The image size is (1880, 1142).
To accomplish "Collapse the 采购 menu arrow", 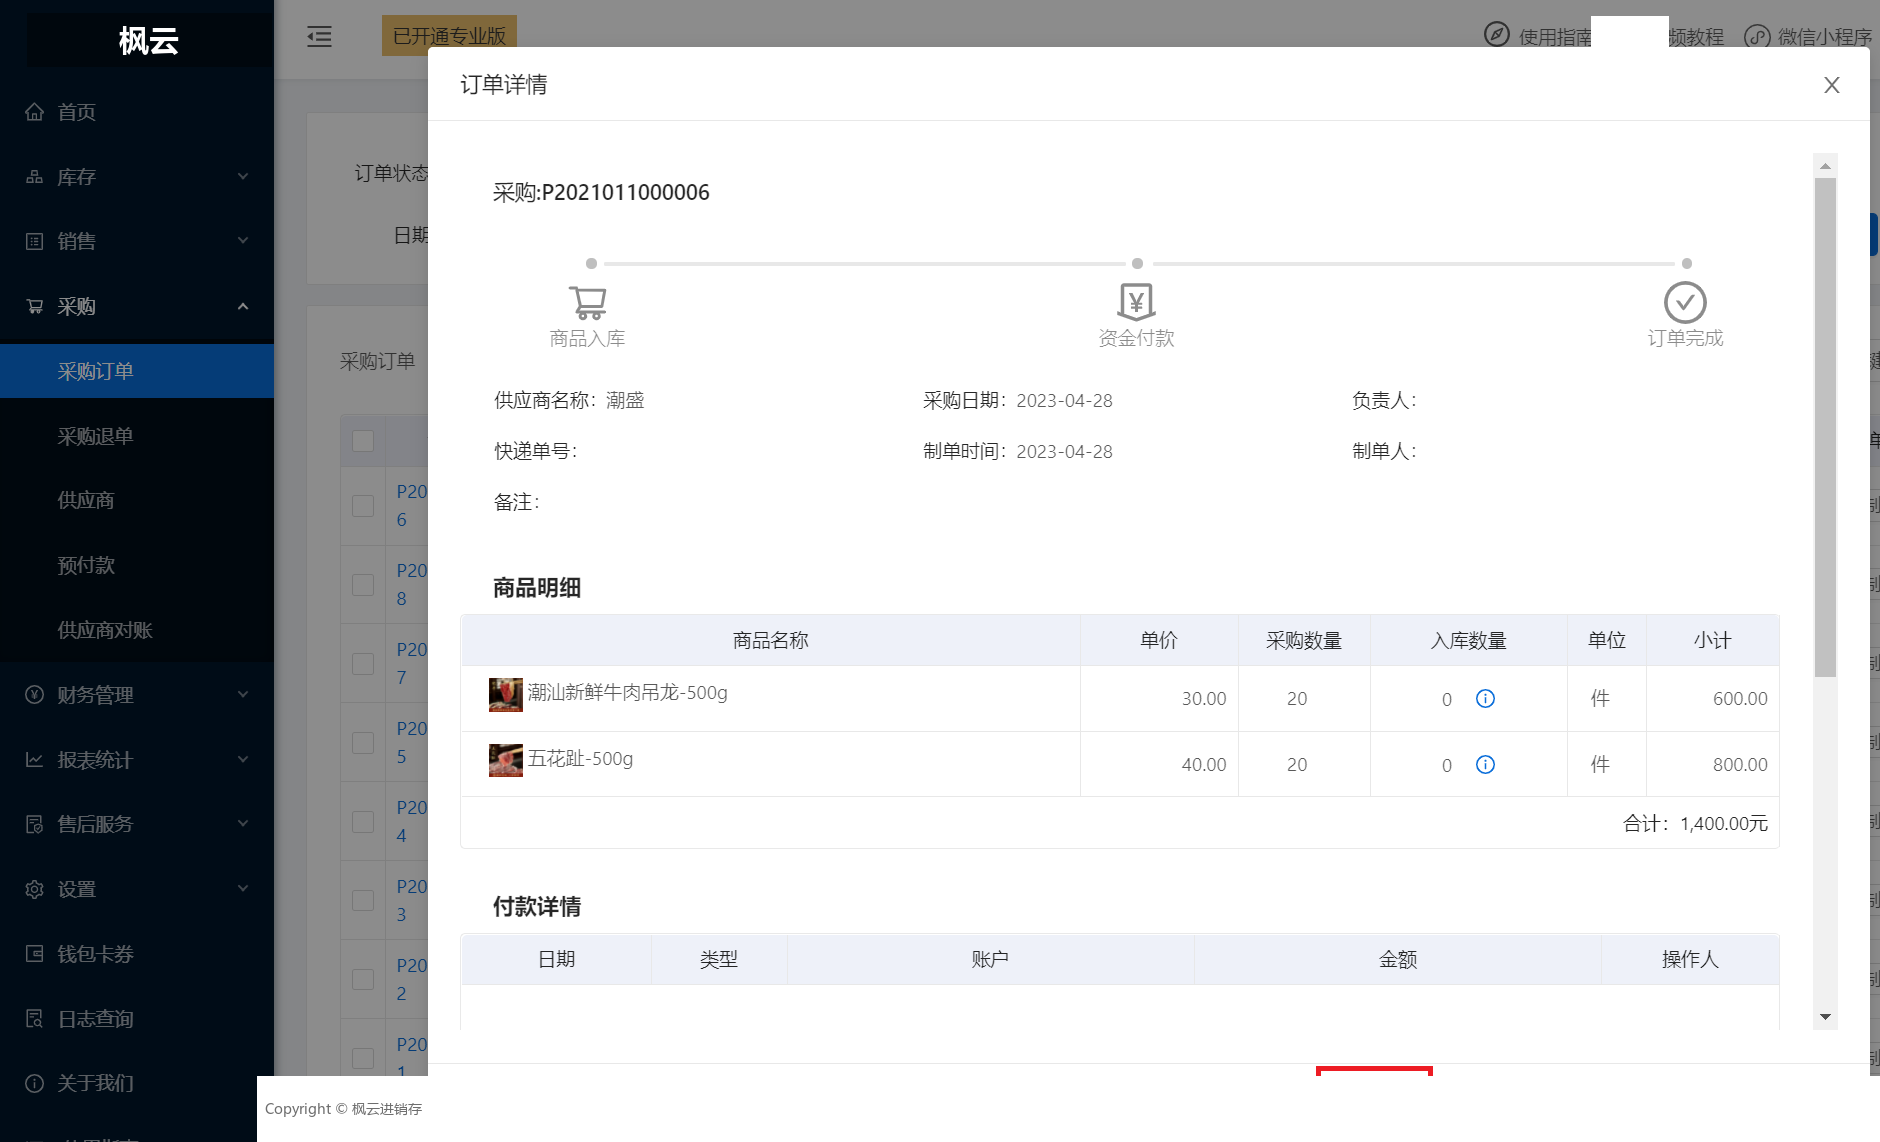I will pos(243,306).
